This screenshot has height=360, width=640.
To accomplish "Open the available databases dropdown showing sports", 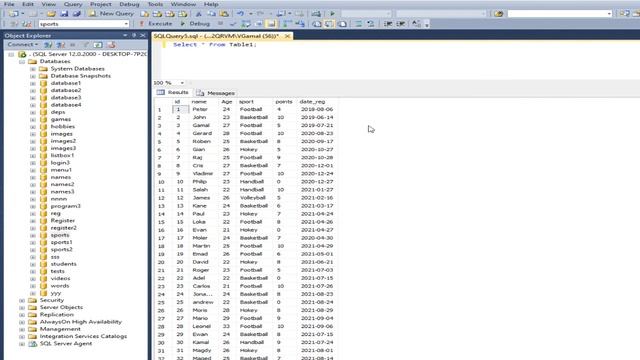I will click(x=126, y=24).
